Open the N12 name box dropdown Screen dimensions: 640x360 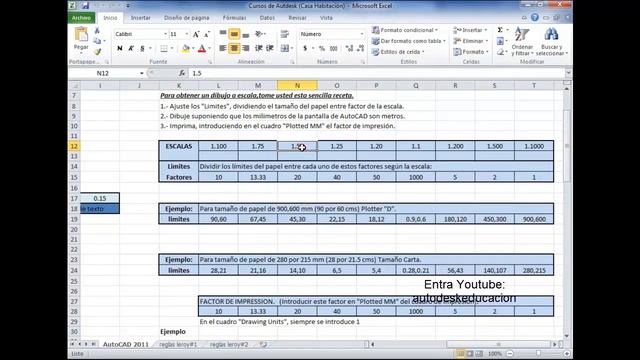tap(142, 73)
